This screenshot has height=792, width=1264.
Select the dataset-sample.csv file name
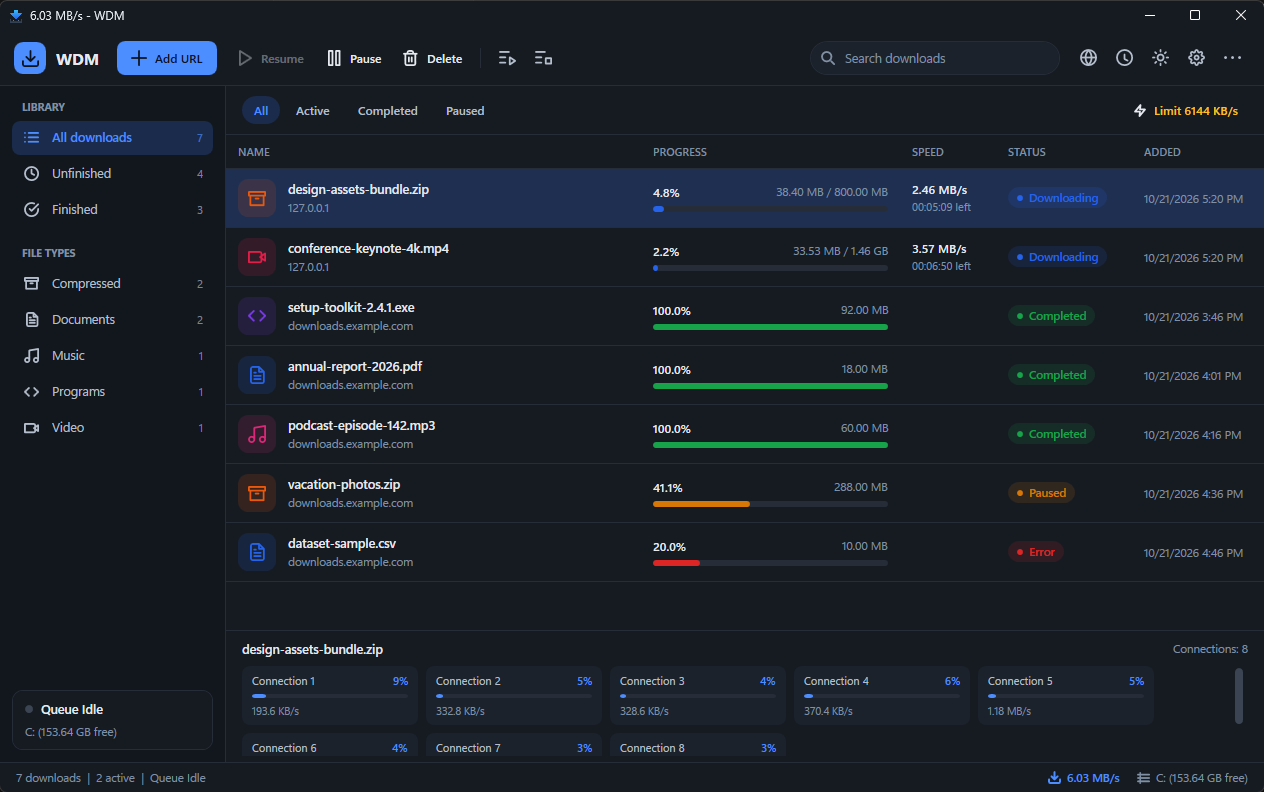[342, 543]
